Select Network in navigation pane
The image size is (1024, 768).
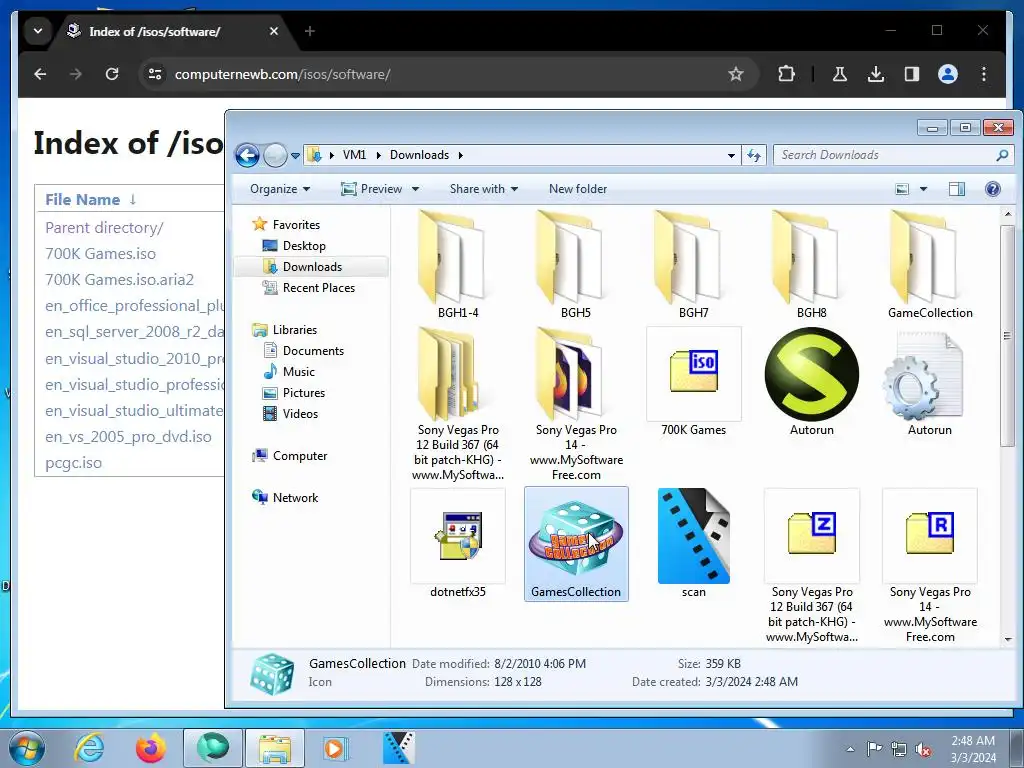pos(295,498)
